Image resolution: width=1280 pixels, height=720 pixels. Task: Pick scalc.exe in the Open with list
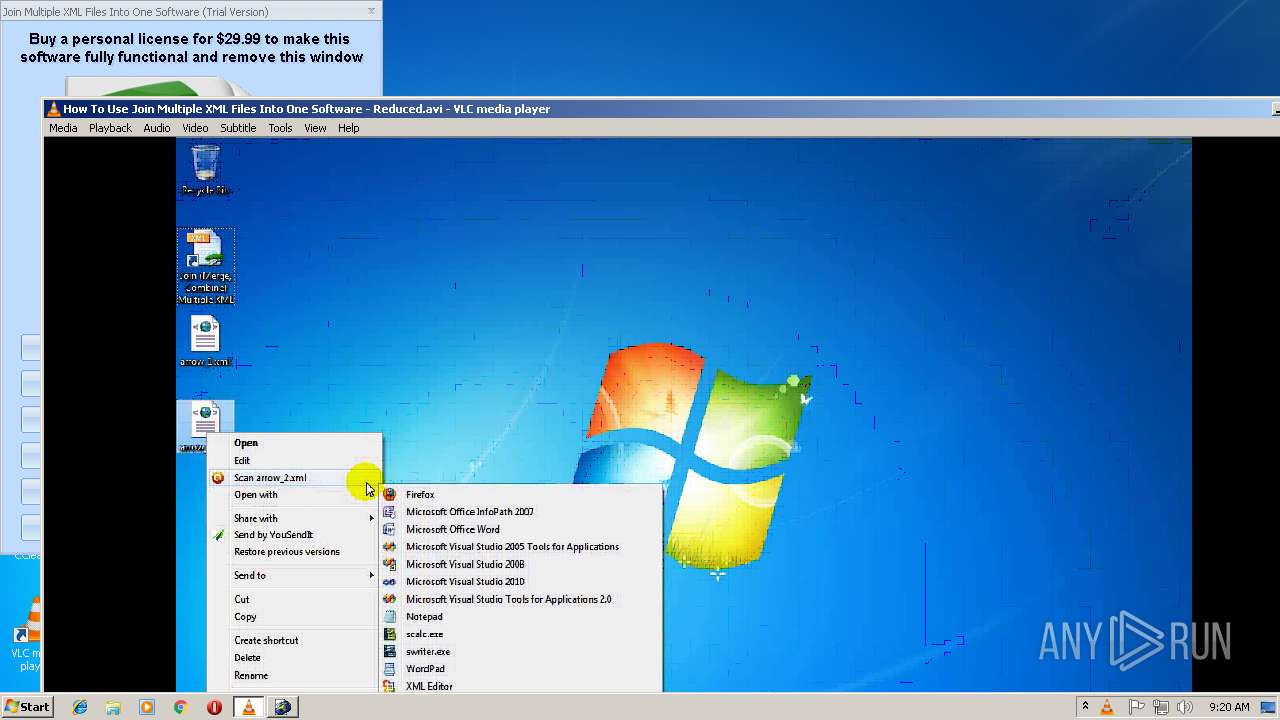[424, 634]
